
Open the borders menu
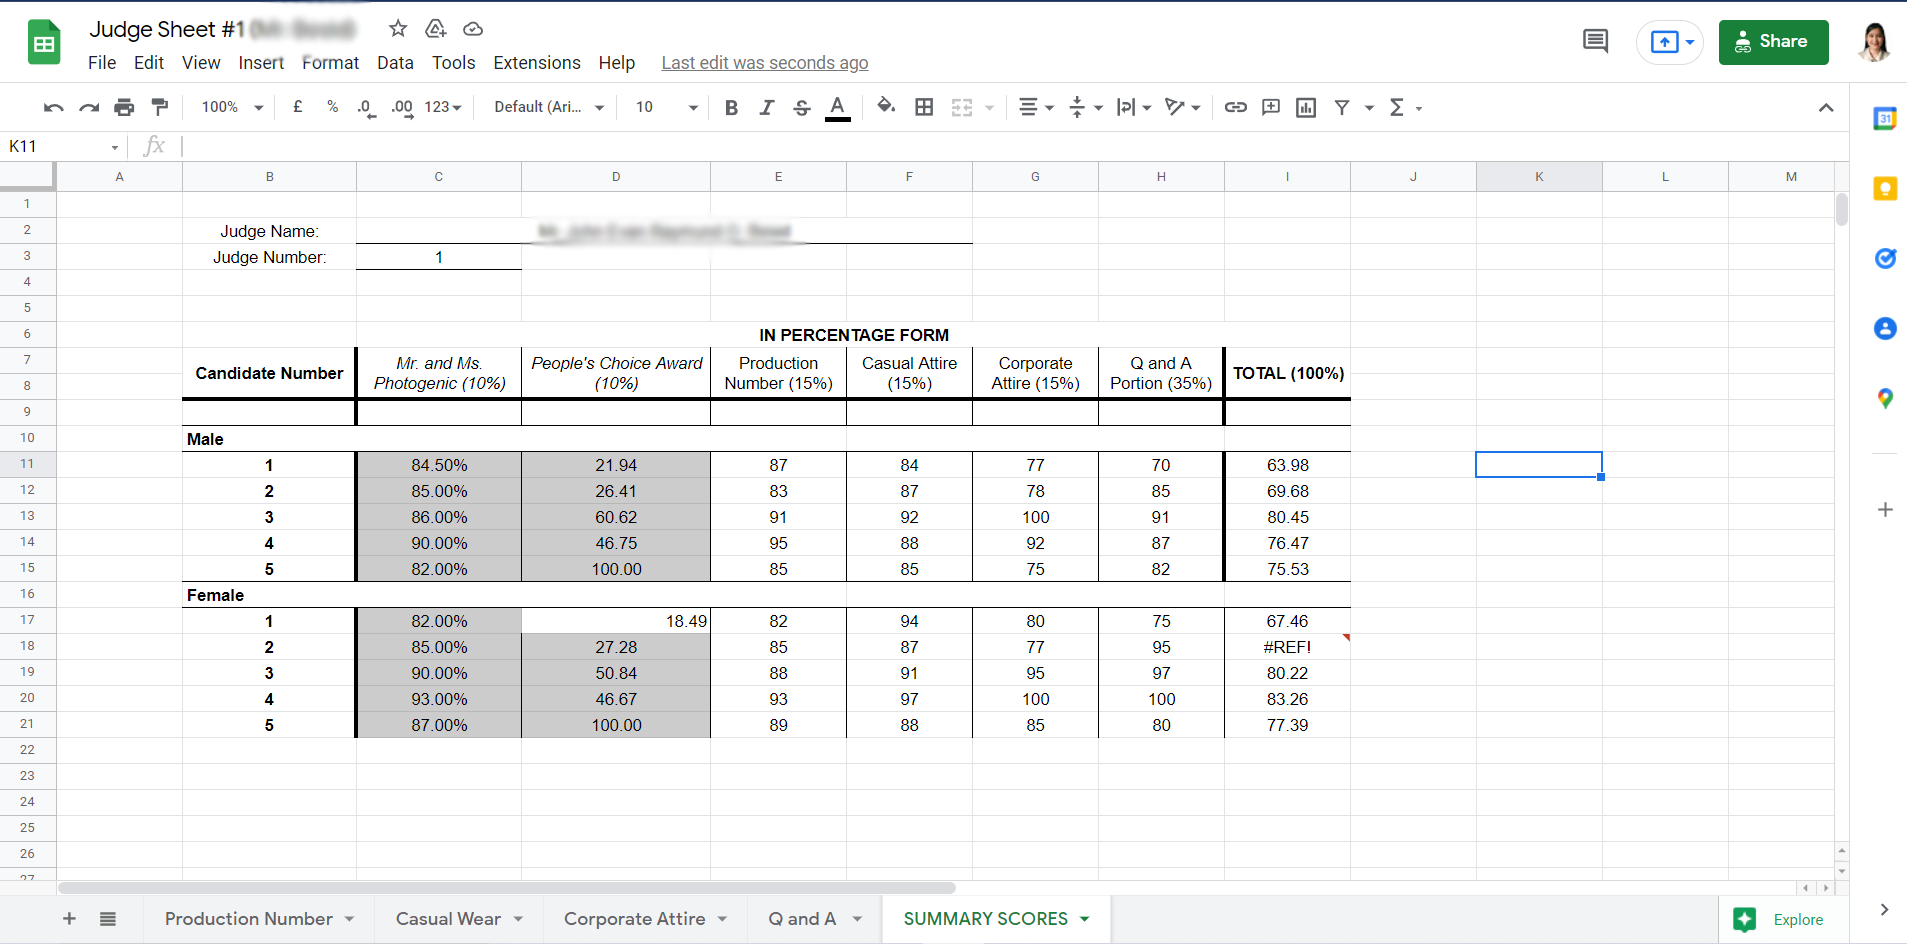[x=924, y=107]
